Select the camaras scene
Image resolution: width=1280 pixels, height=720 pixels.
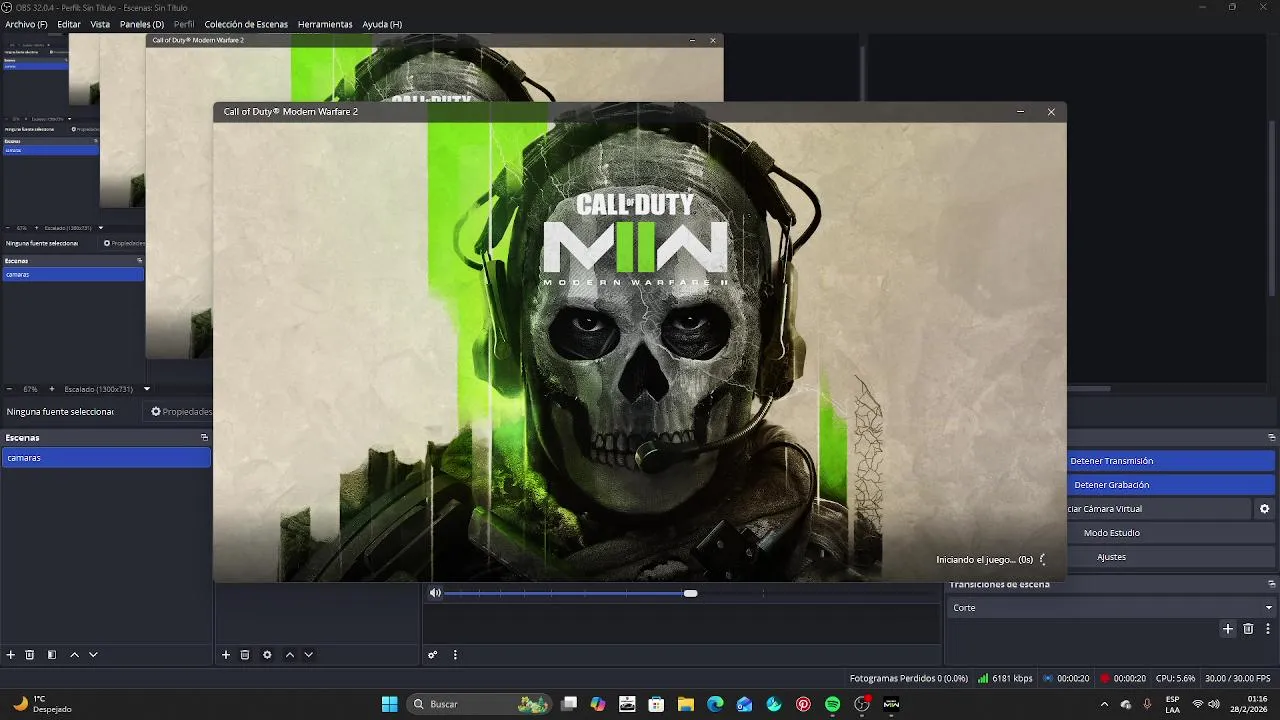(106, 458)
